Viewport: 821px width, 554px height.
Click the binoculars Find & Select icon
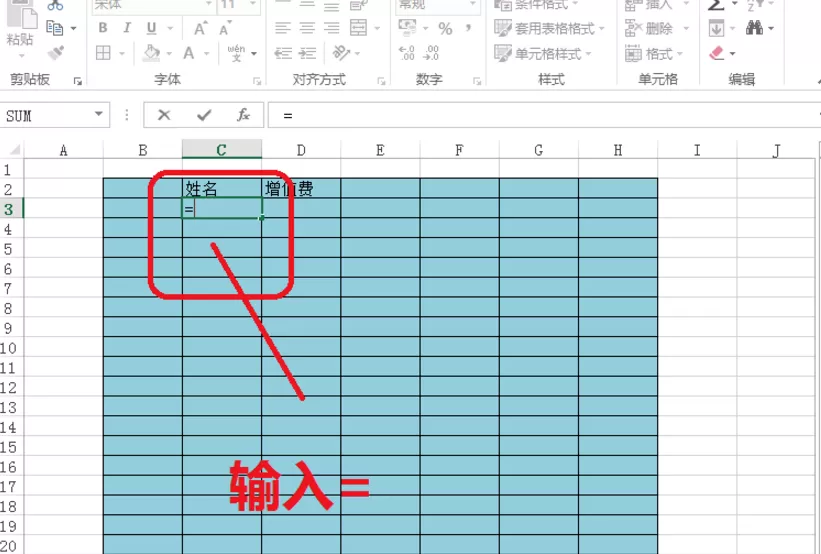[x=755, y=28]
